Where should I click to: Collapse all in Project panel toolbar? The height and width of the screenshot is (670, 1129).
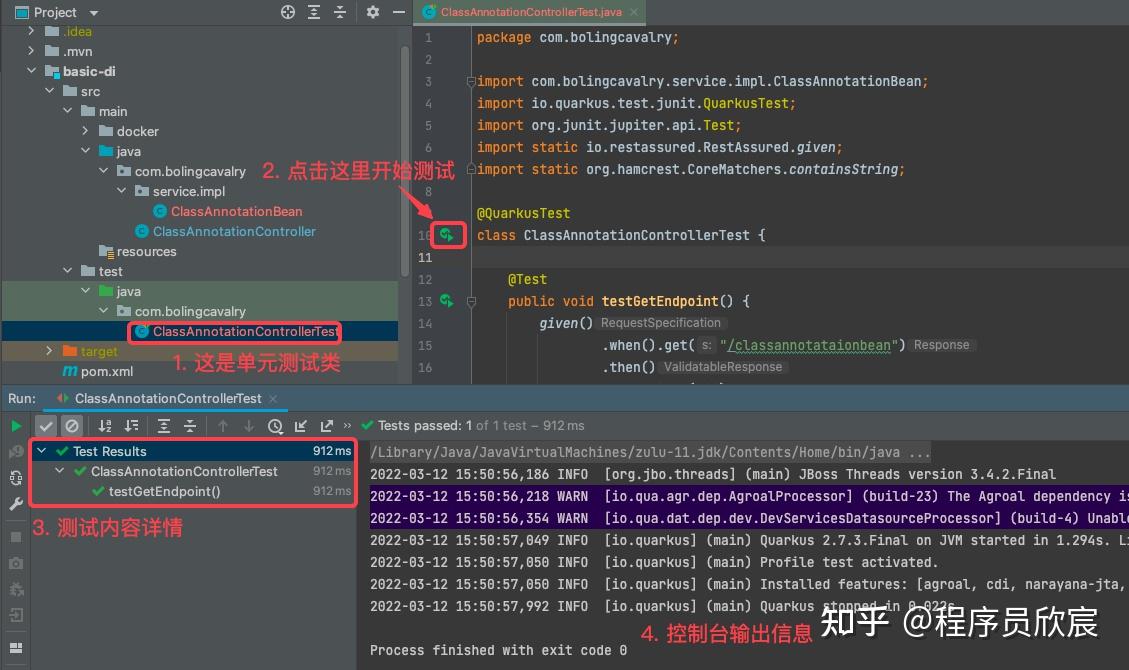[340, 12]
